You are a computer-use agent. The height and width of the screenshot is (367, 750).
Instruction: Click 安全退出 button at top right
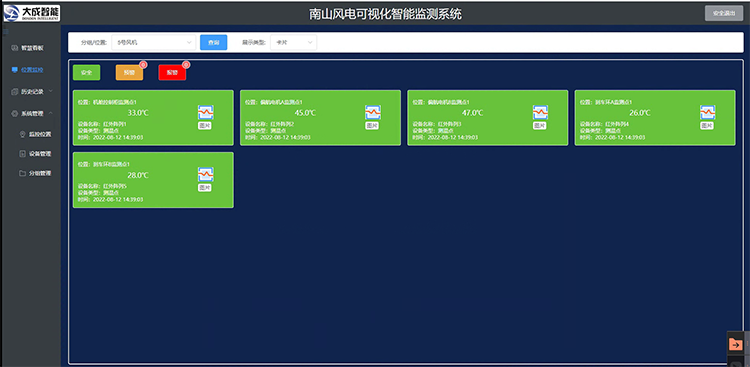click(724, 13)
